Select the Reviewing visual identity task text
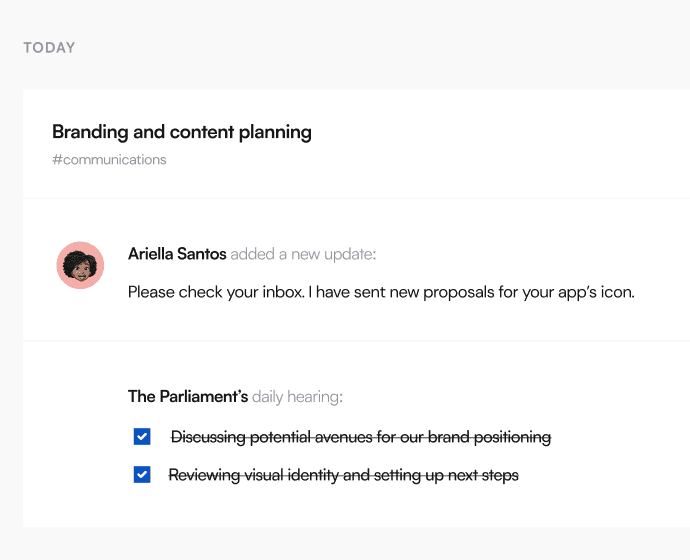 (x=344, y=475)
